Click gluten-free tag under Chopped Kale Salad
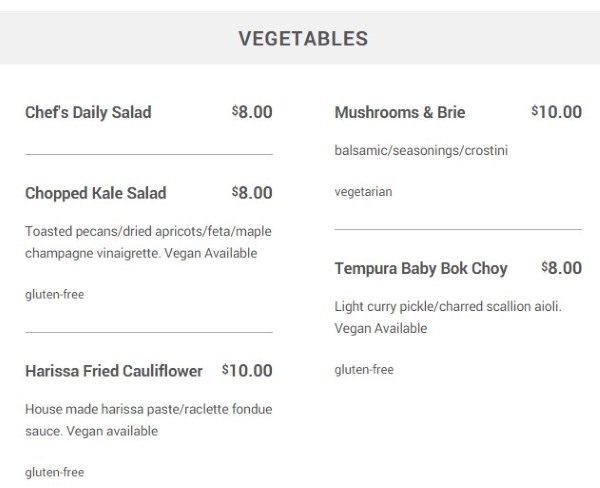 [55, 294]
